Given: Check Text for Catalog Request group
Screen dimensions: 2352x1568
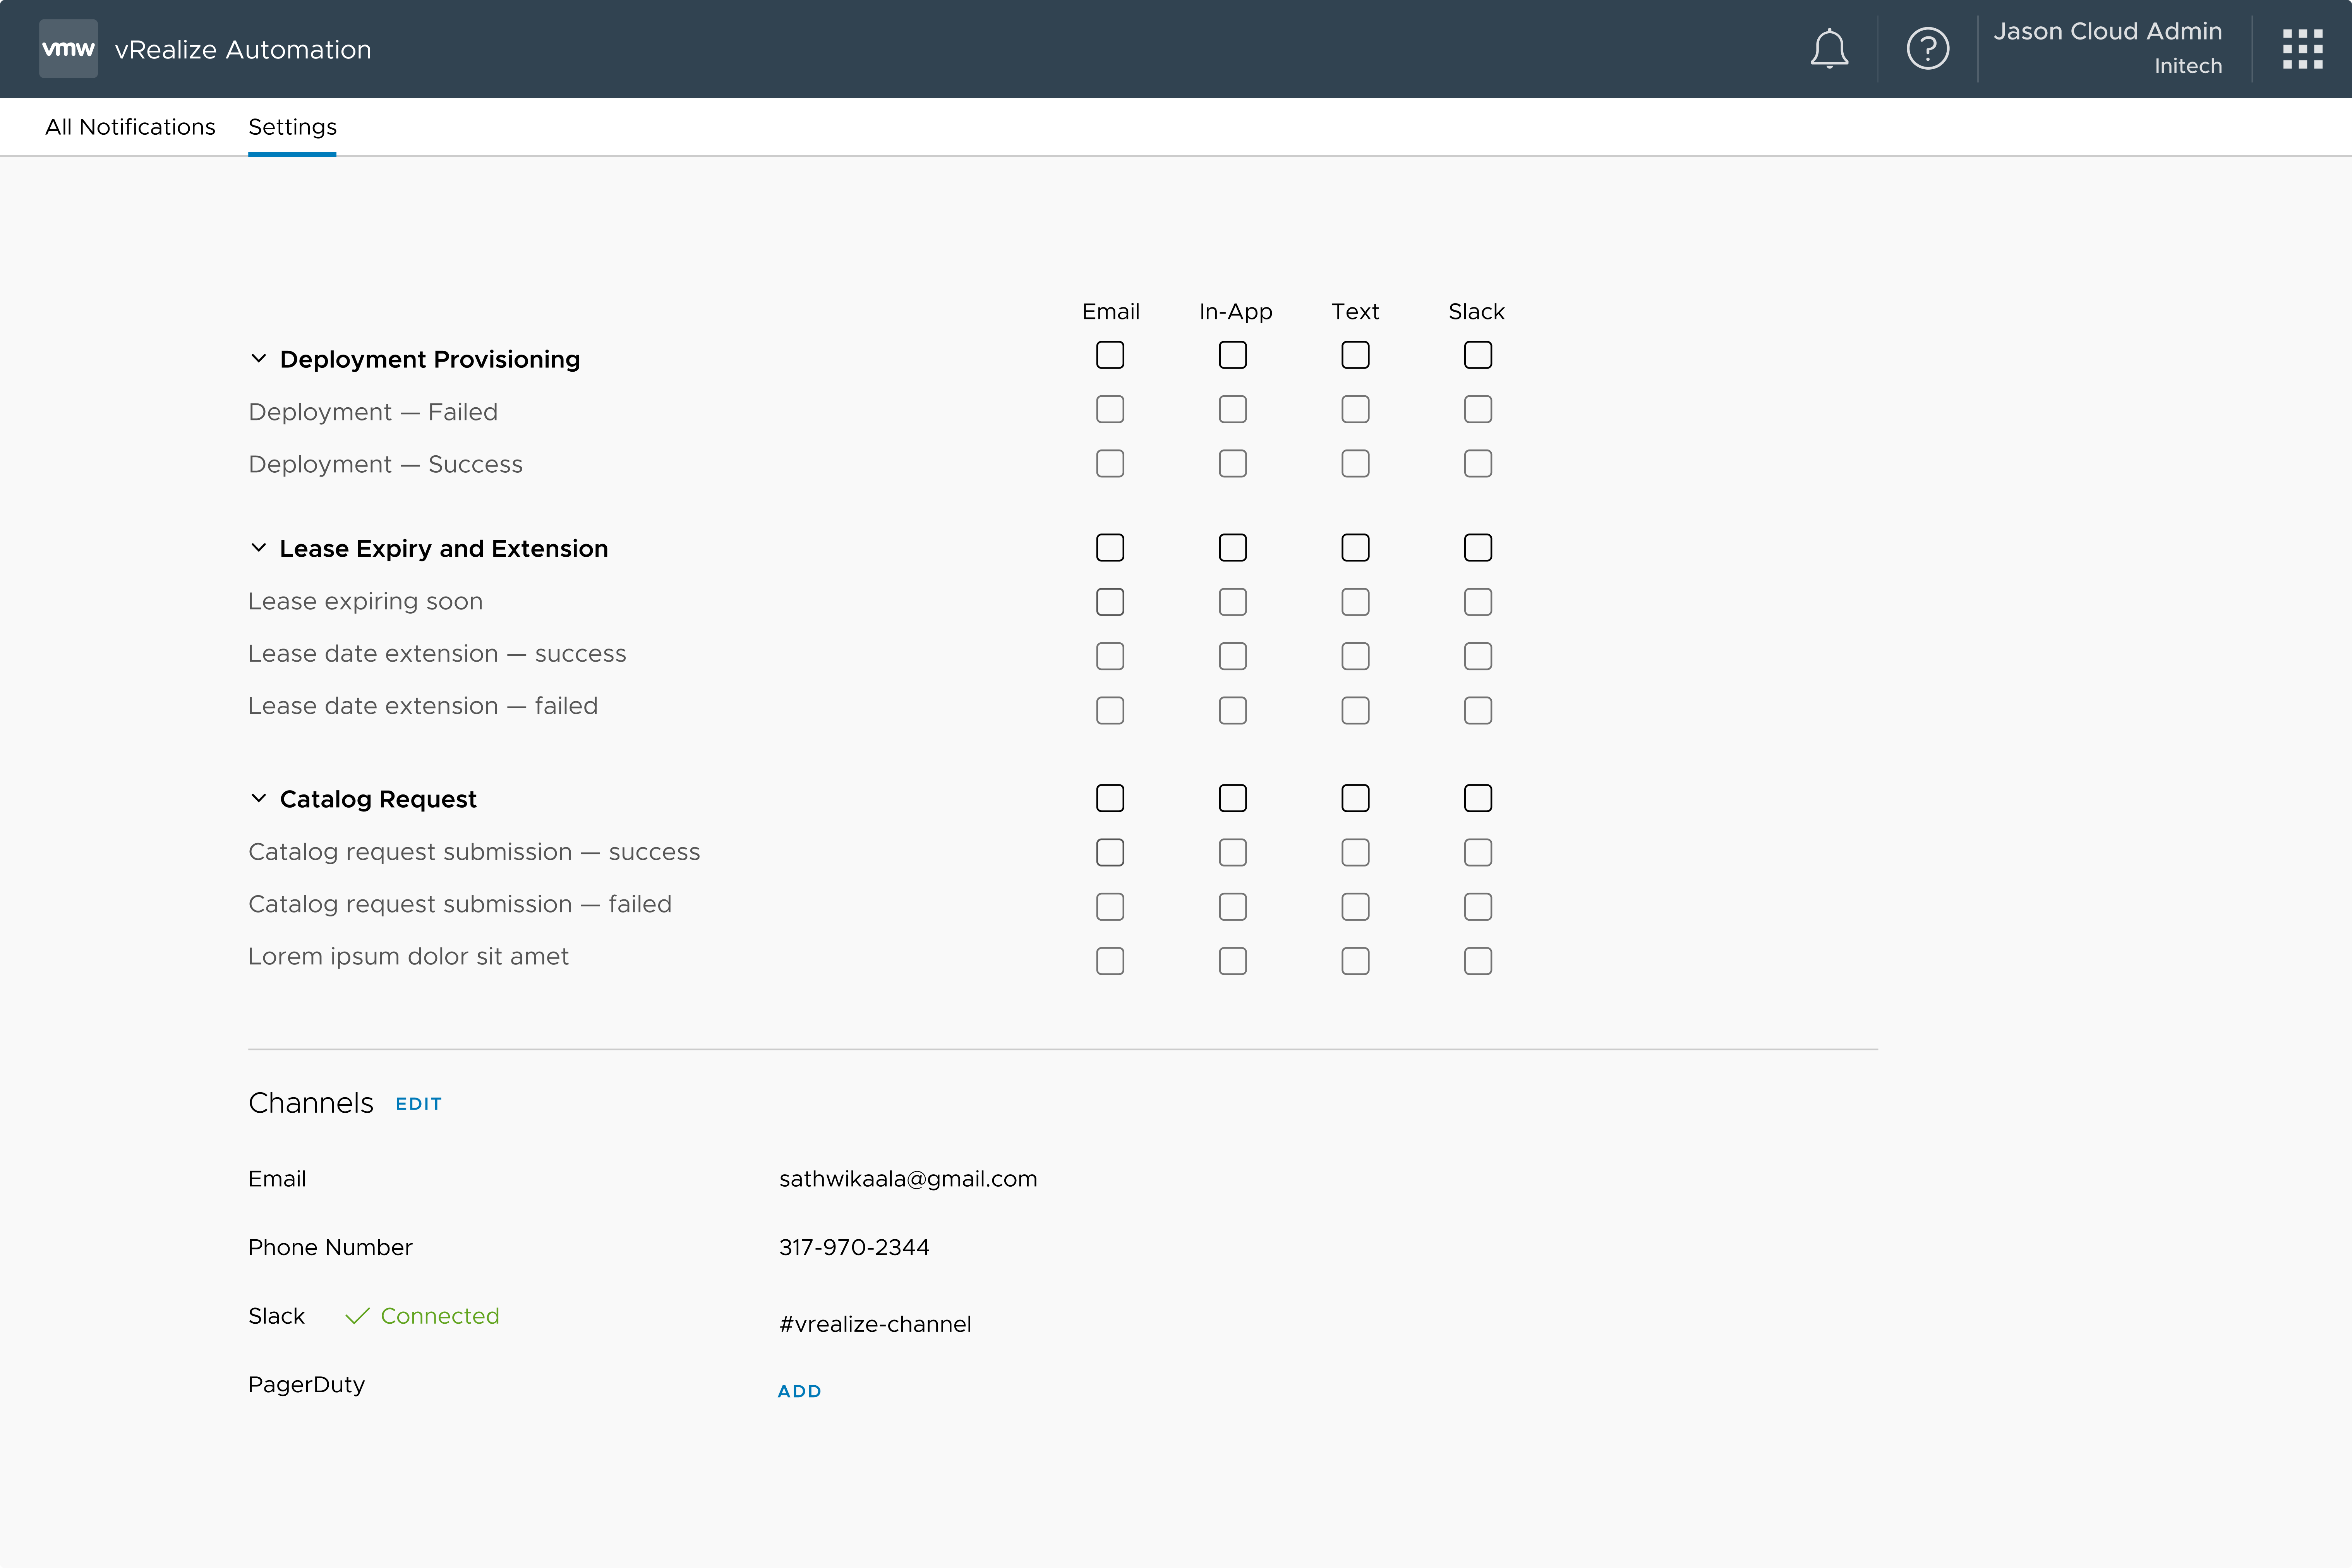Looking at the screenshot, I should (1355, 798).
